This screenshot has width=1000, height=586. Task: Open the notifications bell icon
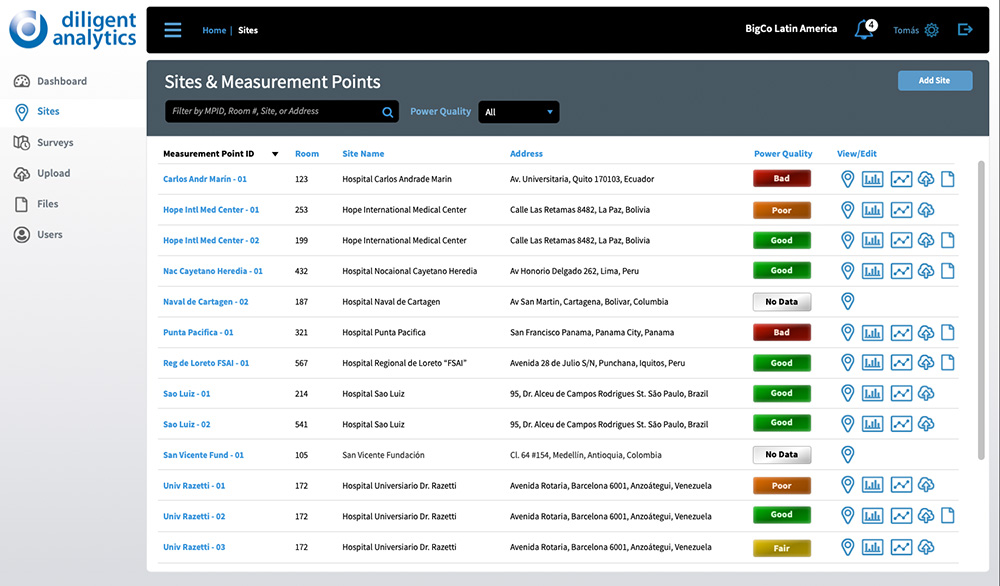[864, 29]
